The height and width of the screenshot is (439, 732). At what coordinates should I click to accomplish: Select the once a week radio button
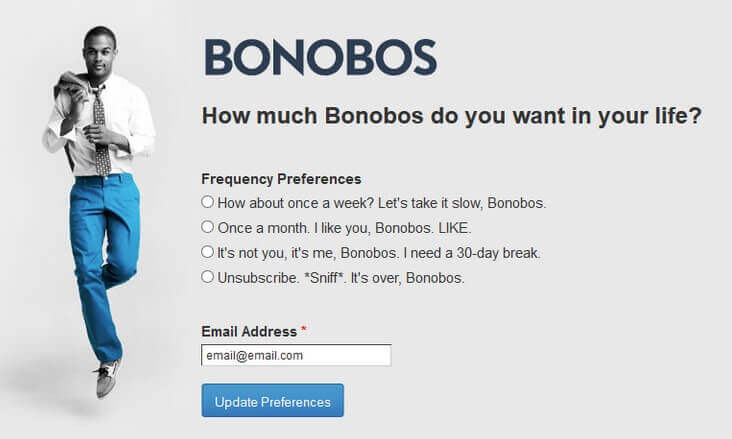208,202
